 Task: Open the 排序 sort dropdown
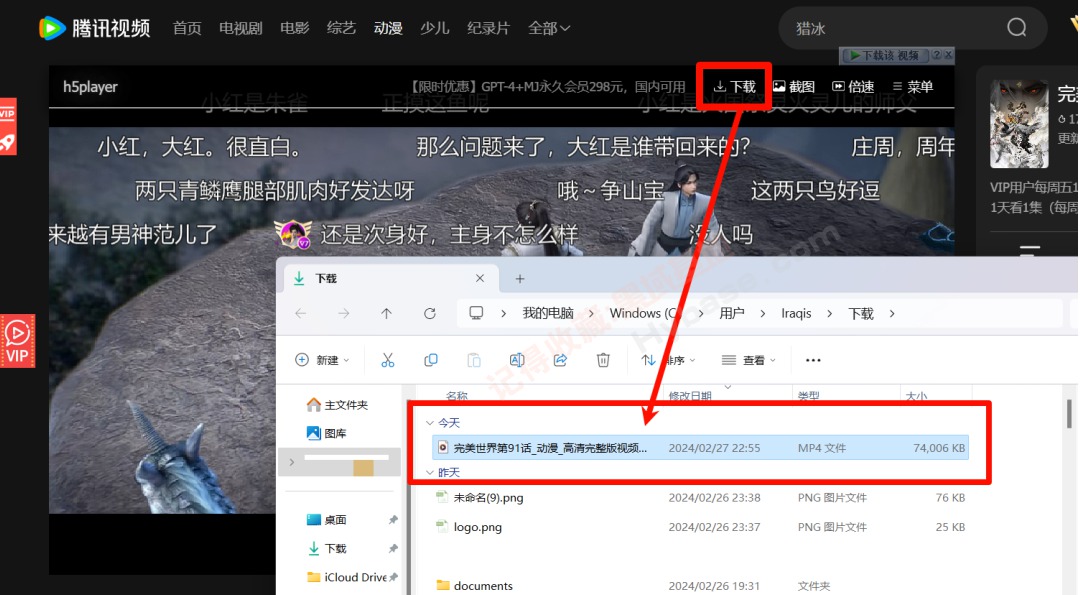click(x=669, y=359)
